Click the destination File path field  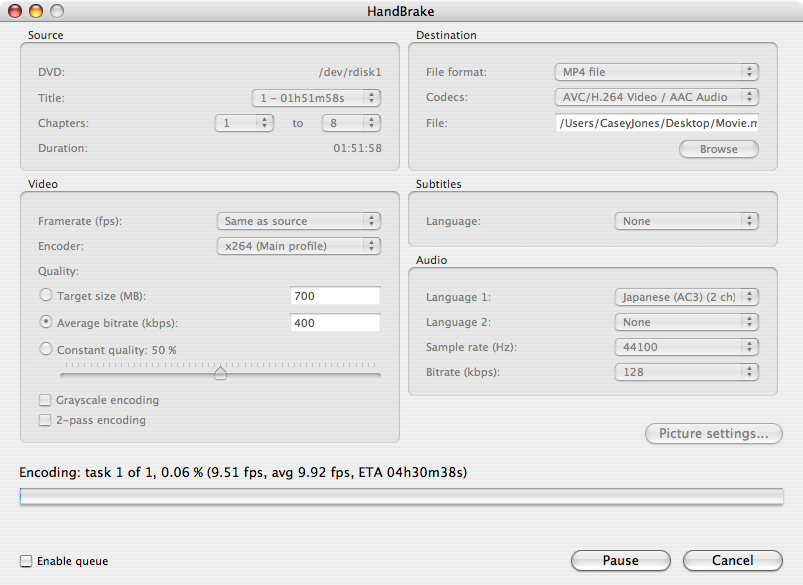tap(657, 123)
